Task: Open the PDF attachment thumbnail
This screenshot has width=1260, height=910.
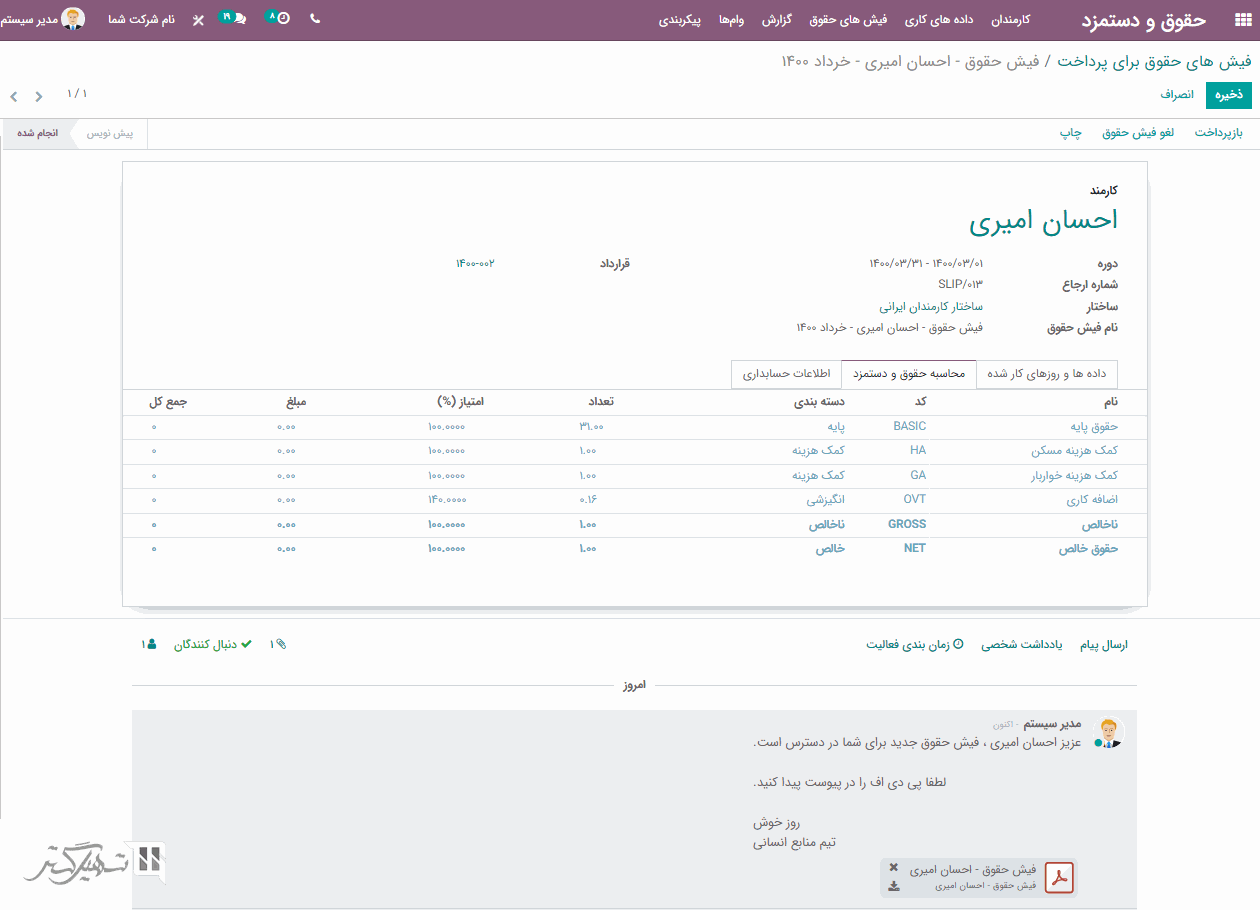Action: (1058, 878)
